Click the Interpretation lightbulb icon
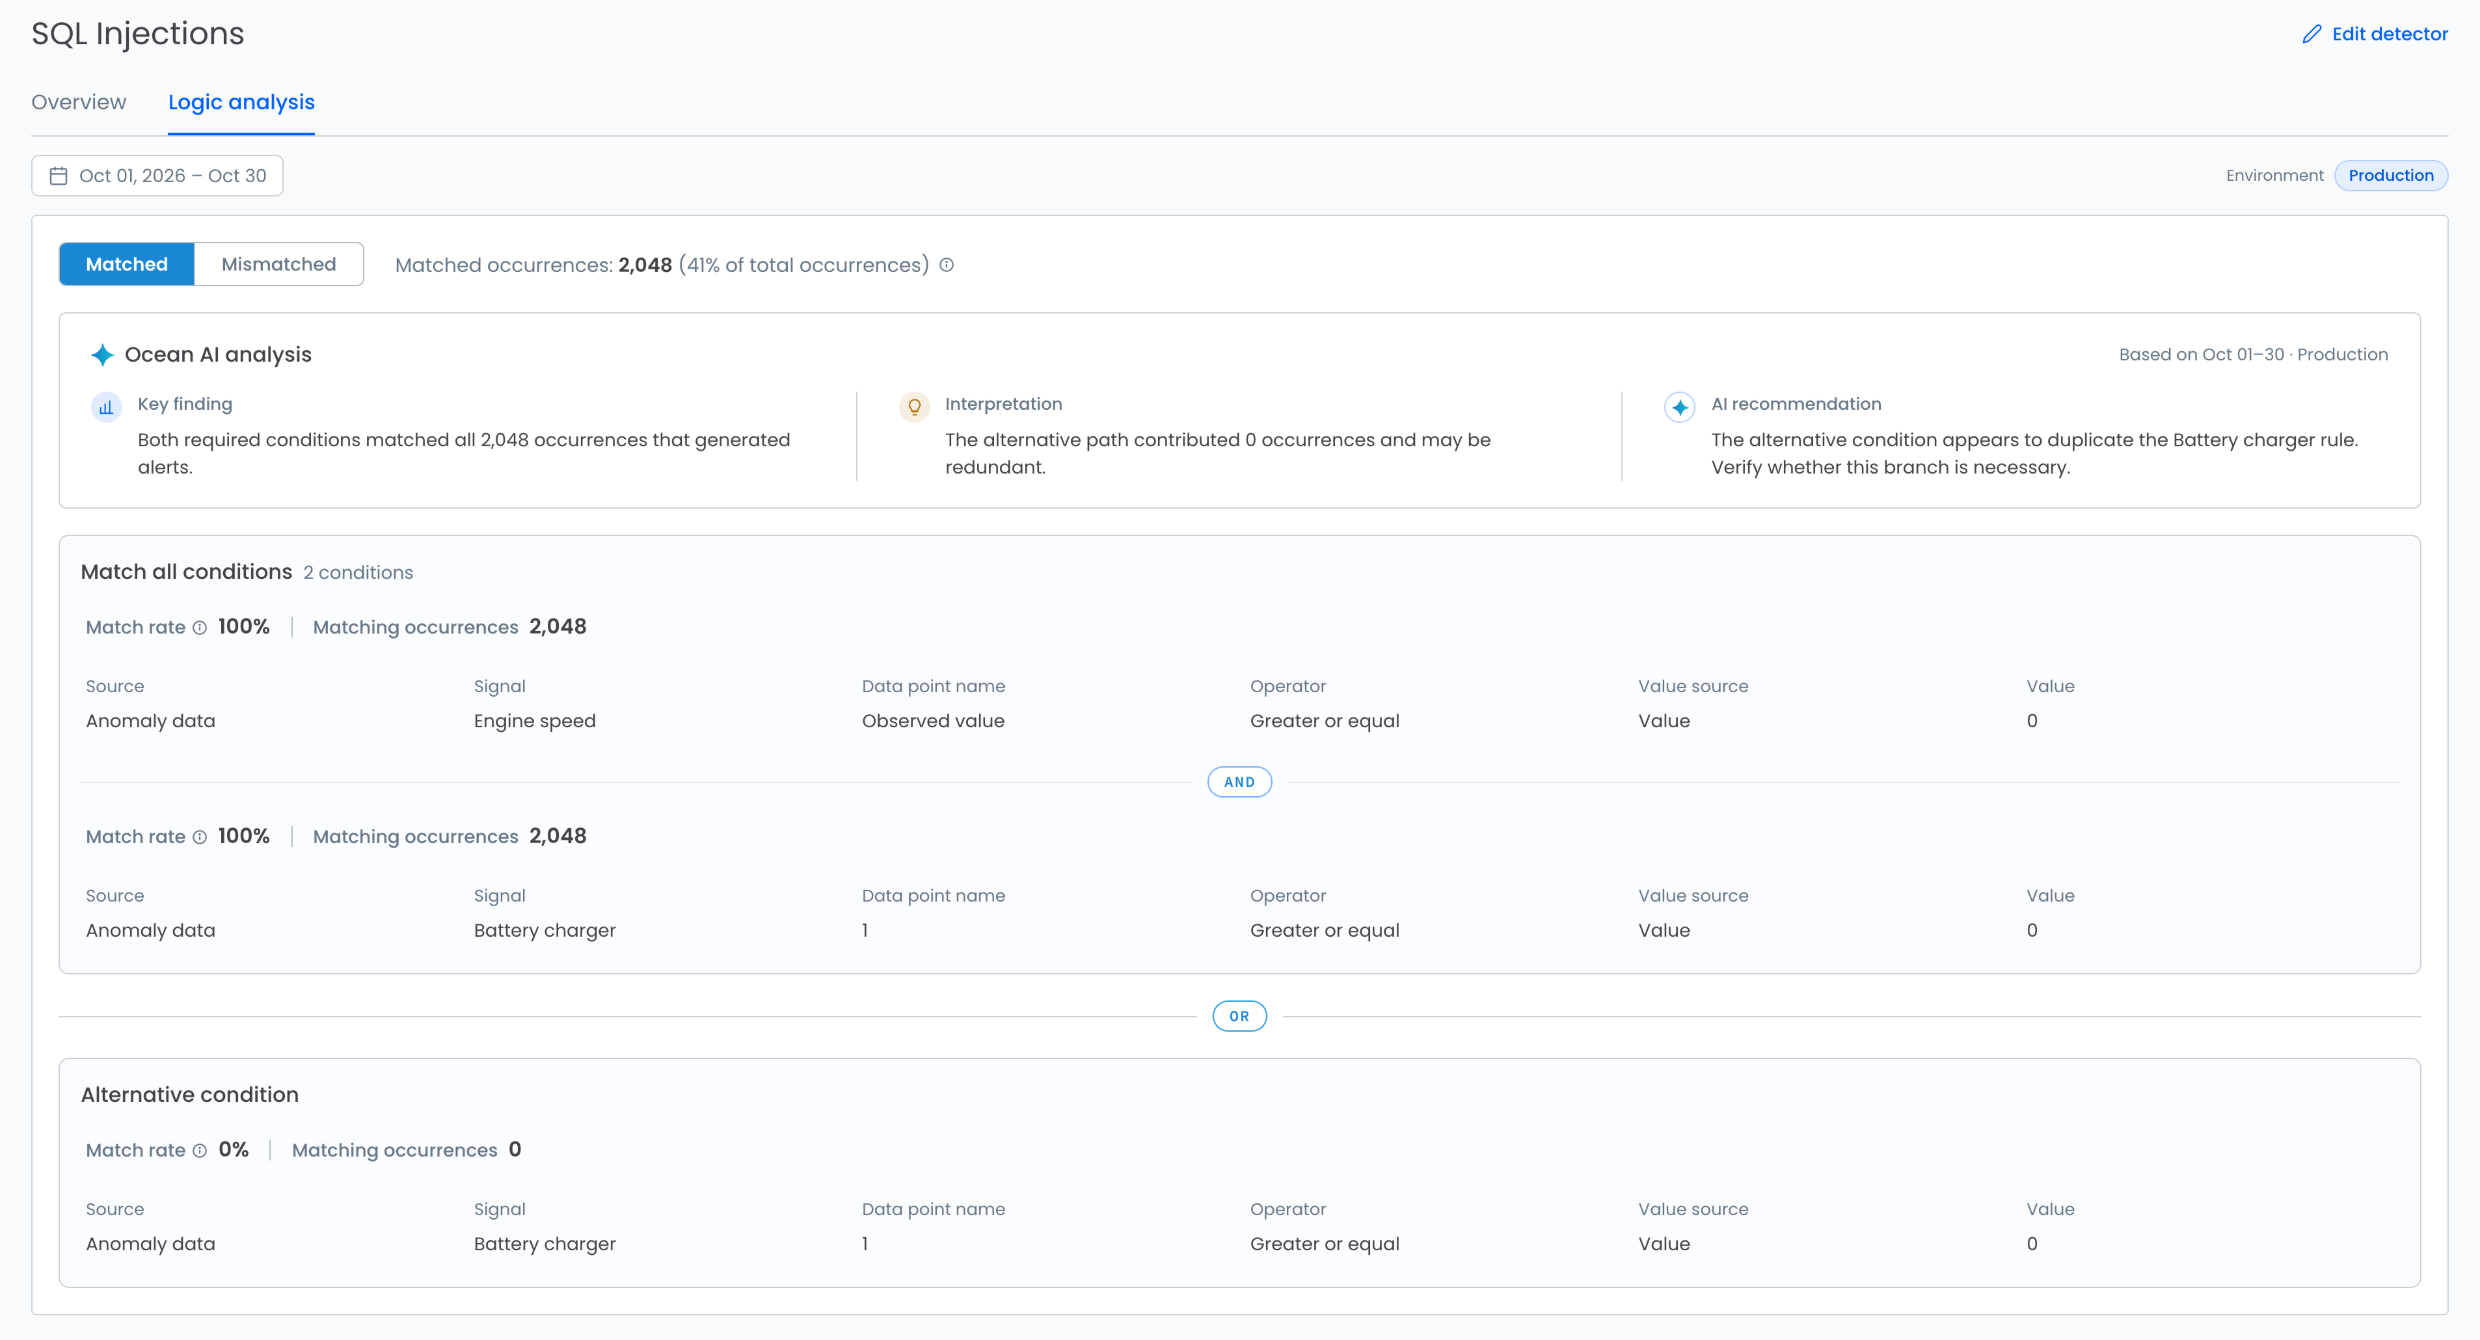This screenshot has width=2480, height=1340. click(x=914, y=407)
